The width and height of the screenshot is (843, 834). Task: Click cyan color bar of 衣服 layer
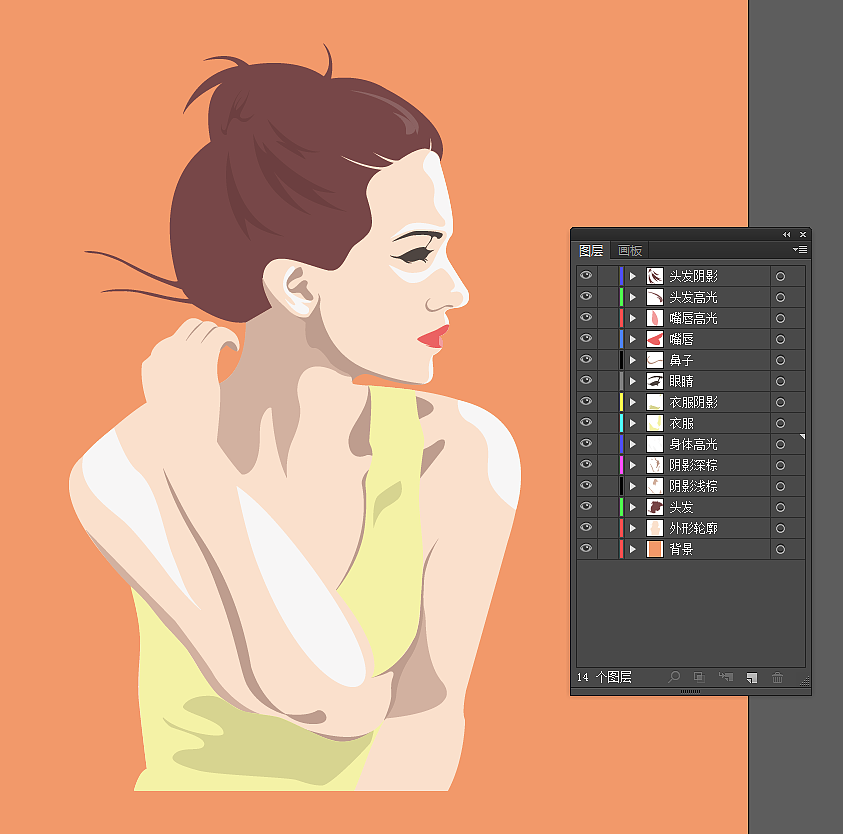click(621, 423)
